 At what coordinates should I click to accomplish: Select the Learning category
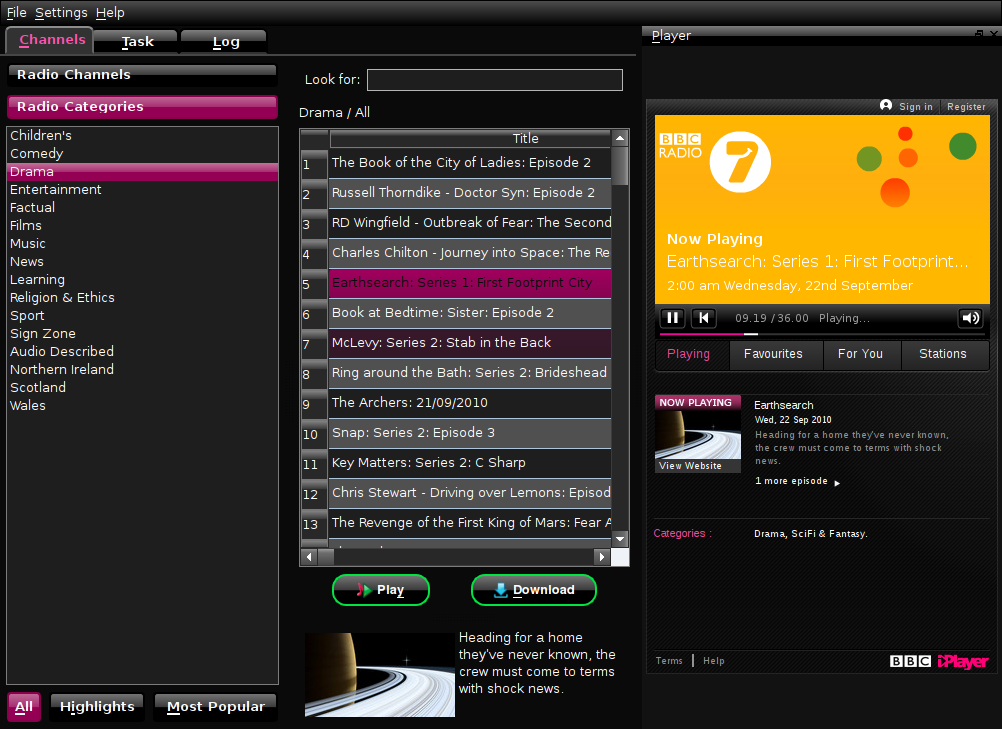click(x=143, y=279)
